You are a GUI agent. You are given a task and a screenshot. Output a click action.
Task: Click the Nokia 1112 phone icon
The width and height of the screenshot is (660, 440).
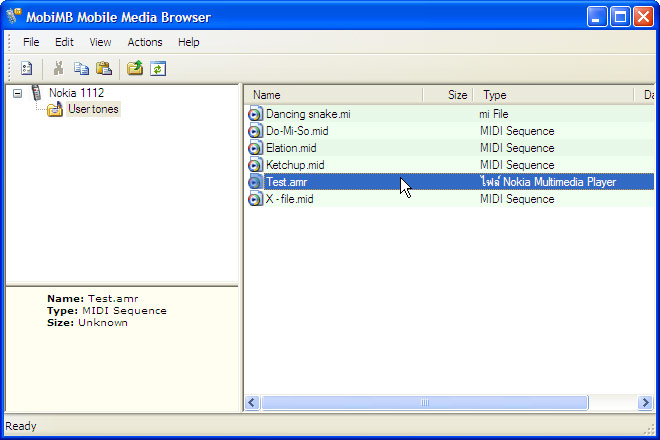tap(37, 93)
